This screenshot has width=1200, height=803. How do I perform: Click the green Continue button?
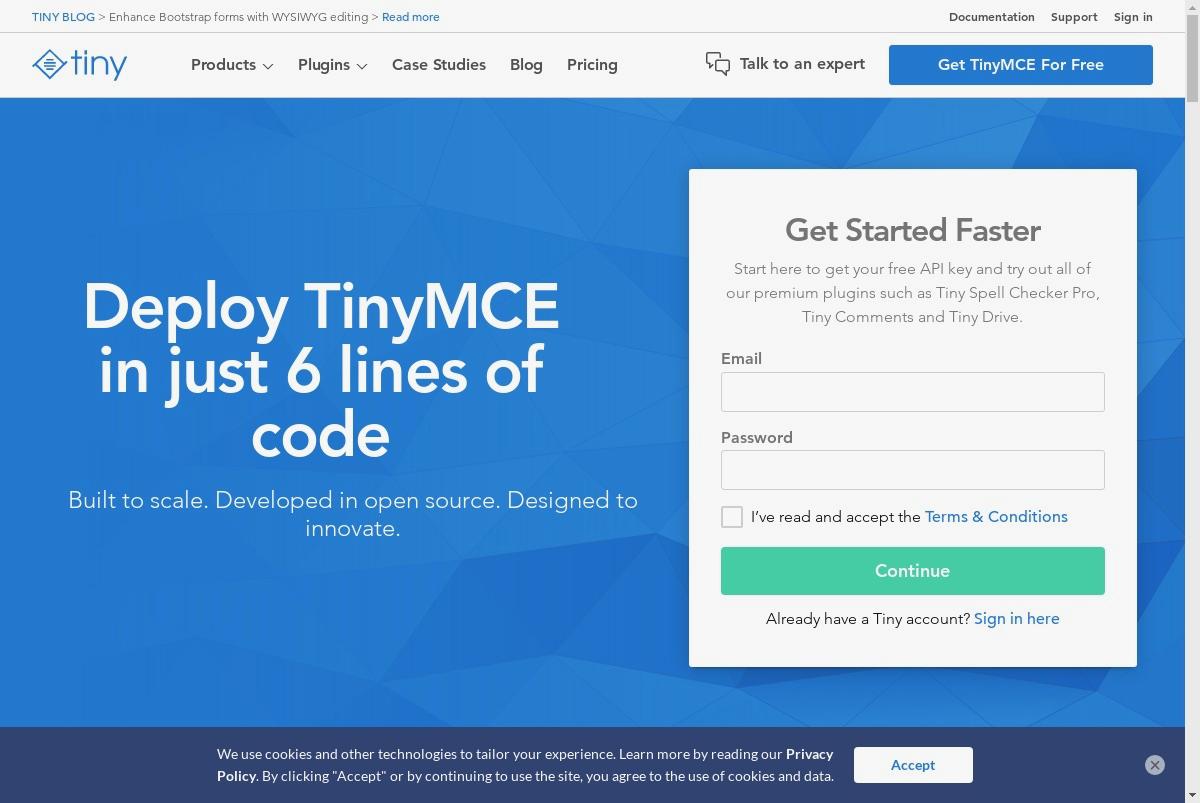pyautogui.click(x=913, y=571)
